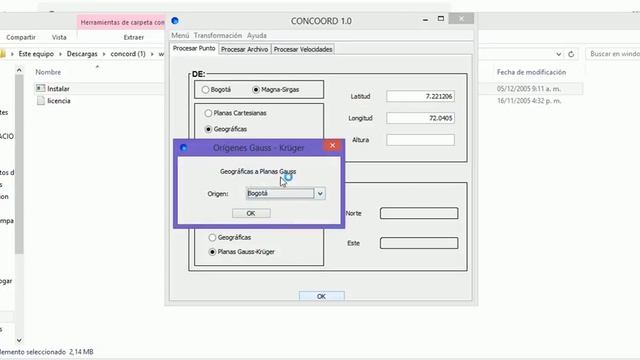Expand the Este equipo breadcrumb arrow
The height and width of the screenshot is (360, 640).
pyautogui.click(x=60, y=54)
